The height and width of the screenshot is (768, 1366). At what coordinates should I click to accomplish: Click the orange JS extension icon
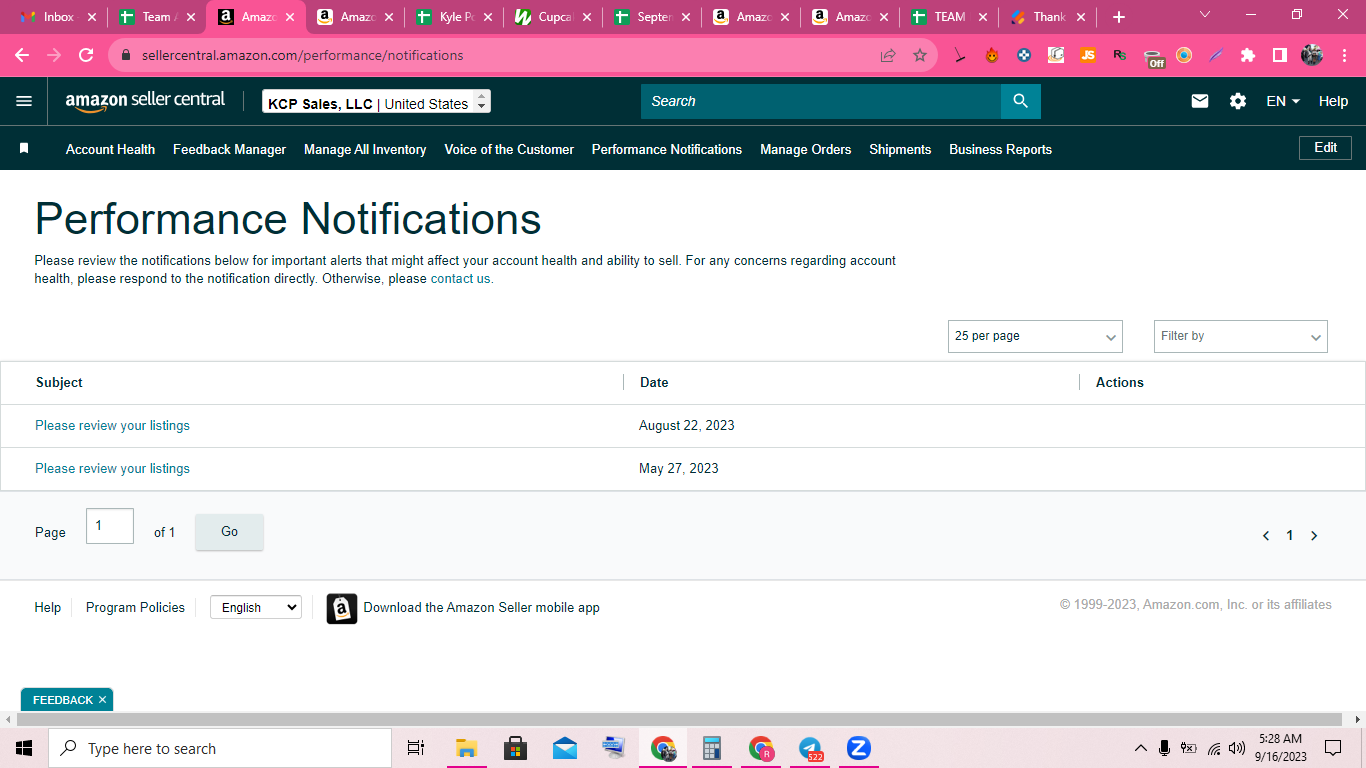coord(1088,56)
